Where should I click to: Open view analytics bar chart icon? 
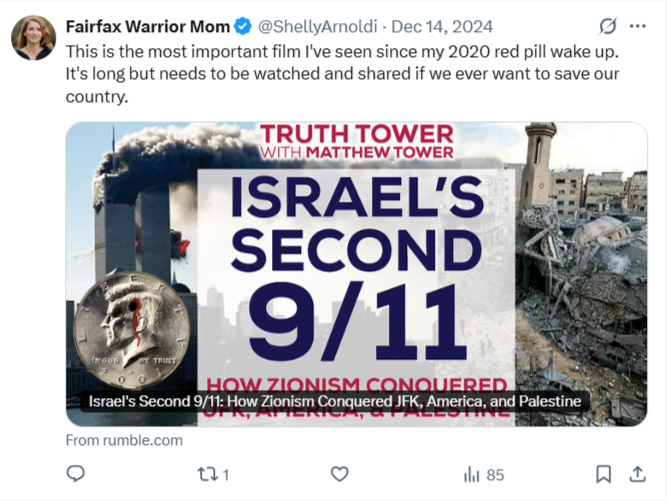[471, 474]
